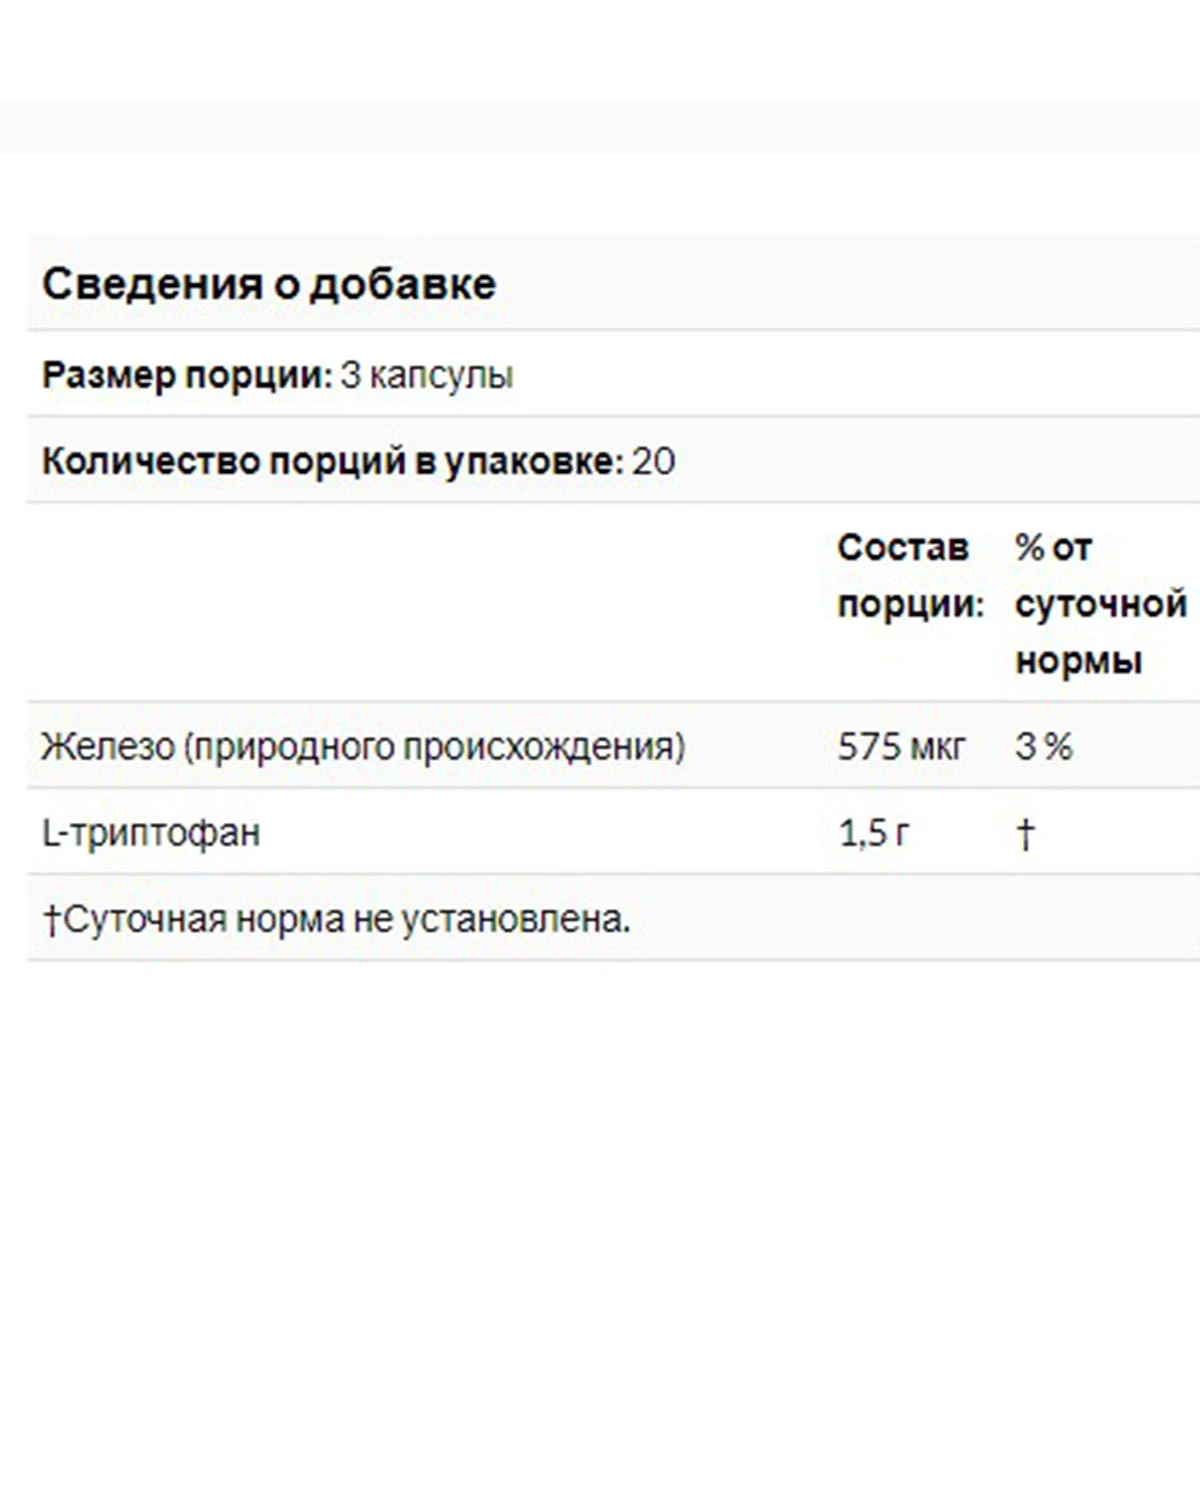Click the word 'нормы' in header
This screenshot has width=1200, height=1500.
(1078, 661)
